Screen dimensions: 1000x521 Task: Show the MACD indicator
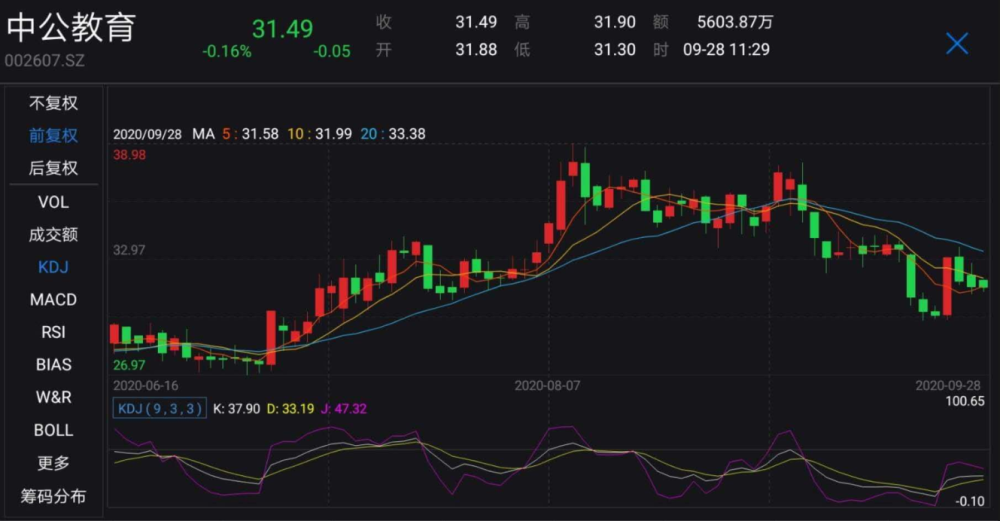tap(54, 300)
